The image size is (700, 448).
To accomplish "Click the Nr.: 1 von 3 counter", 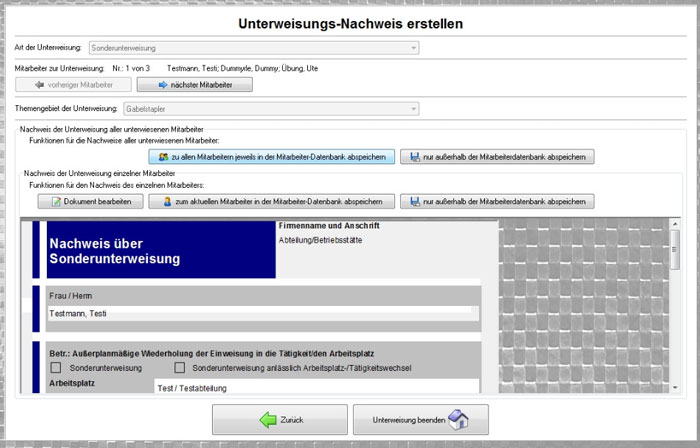I will [x=131, y=68].
